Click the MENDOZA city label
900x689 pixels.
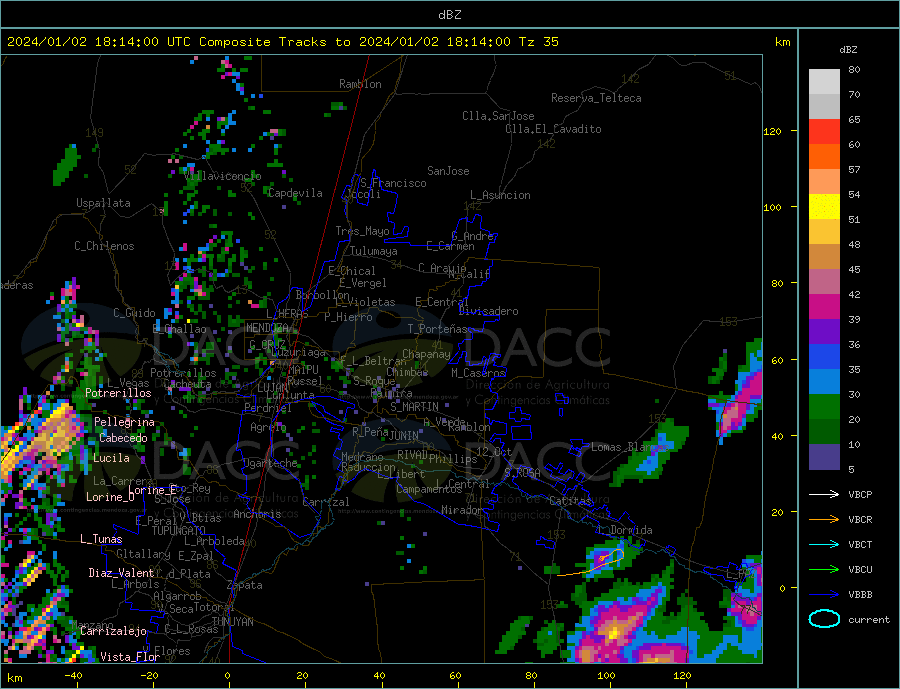pyautogui.click(x=267, y=328)
